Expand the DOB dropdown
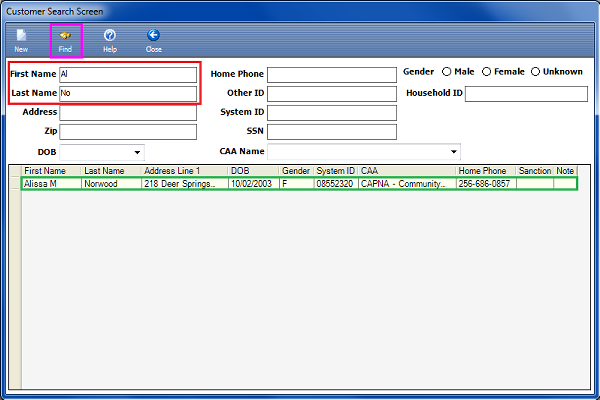The width and height of the screenshot is (600, 400). (x=137, y=152)
